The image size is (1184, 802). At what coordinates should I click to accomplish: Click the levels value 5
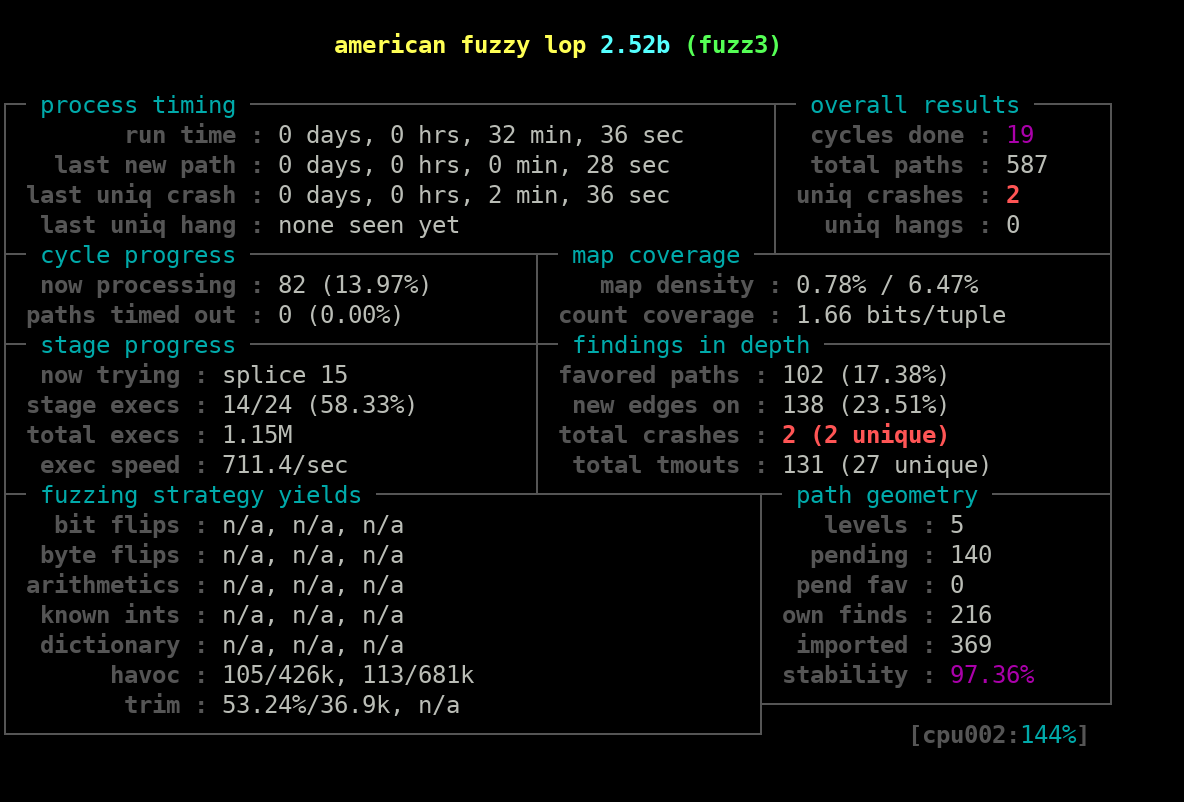pos(957,525)
